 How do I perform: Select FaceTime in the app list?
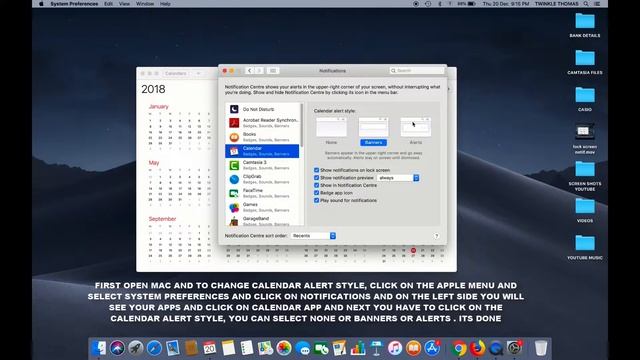tap(262, 193)
